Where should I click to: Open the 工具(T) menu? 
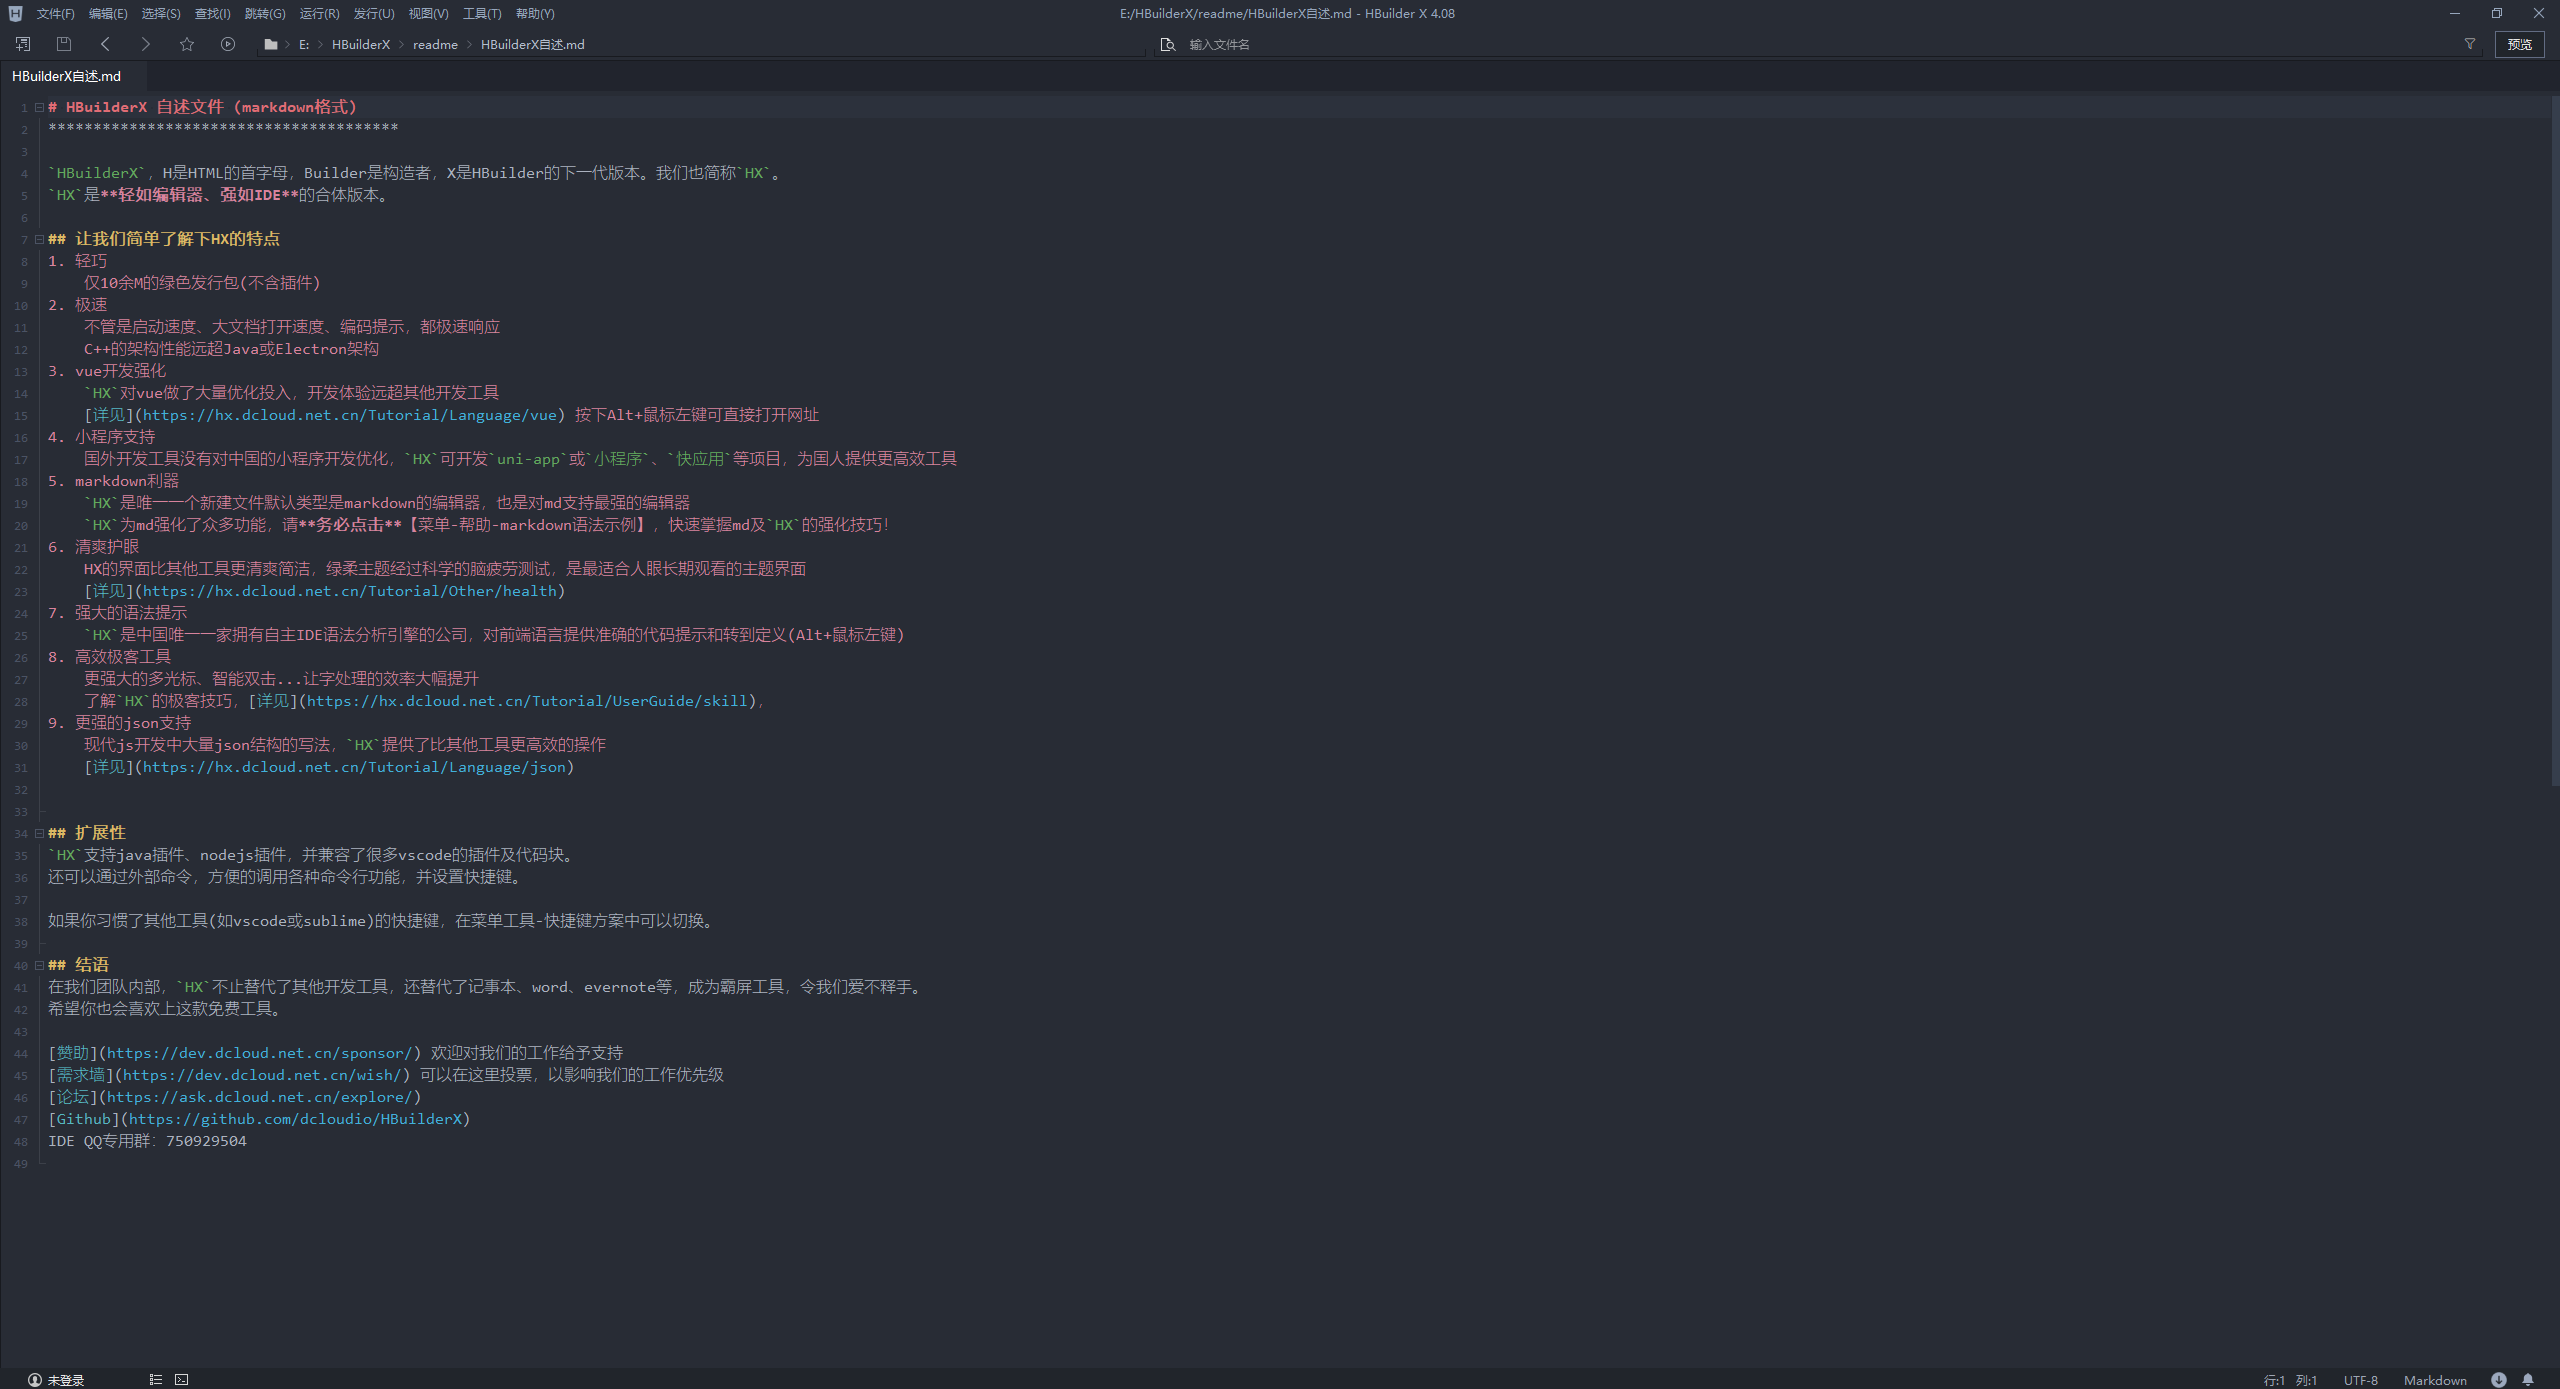tap(481, 14)
